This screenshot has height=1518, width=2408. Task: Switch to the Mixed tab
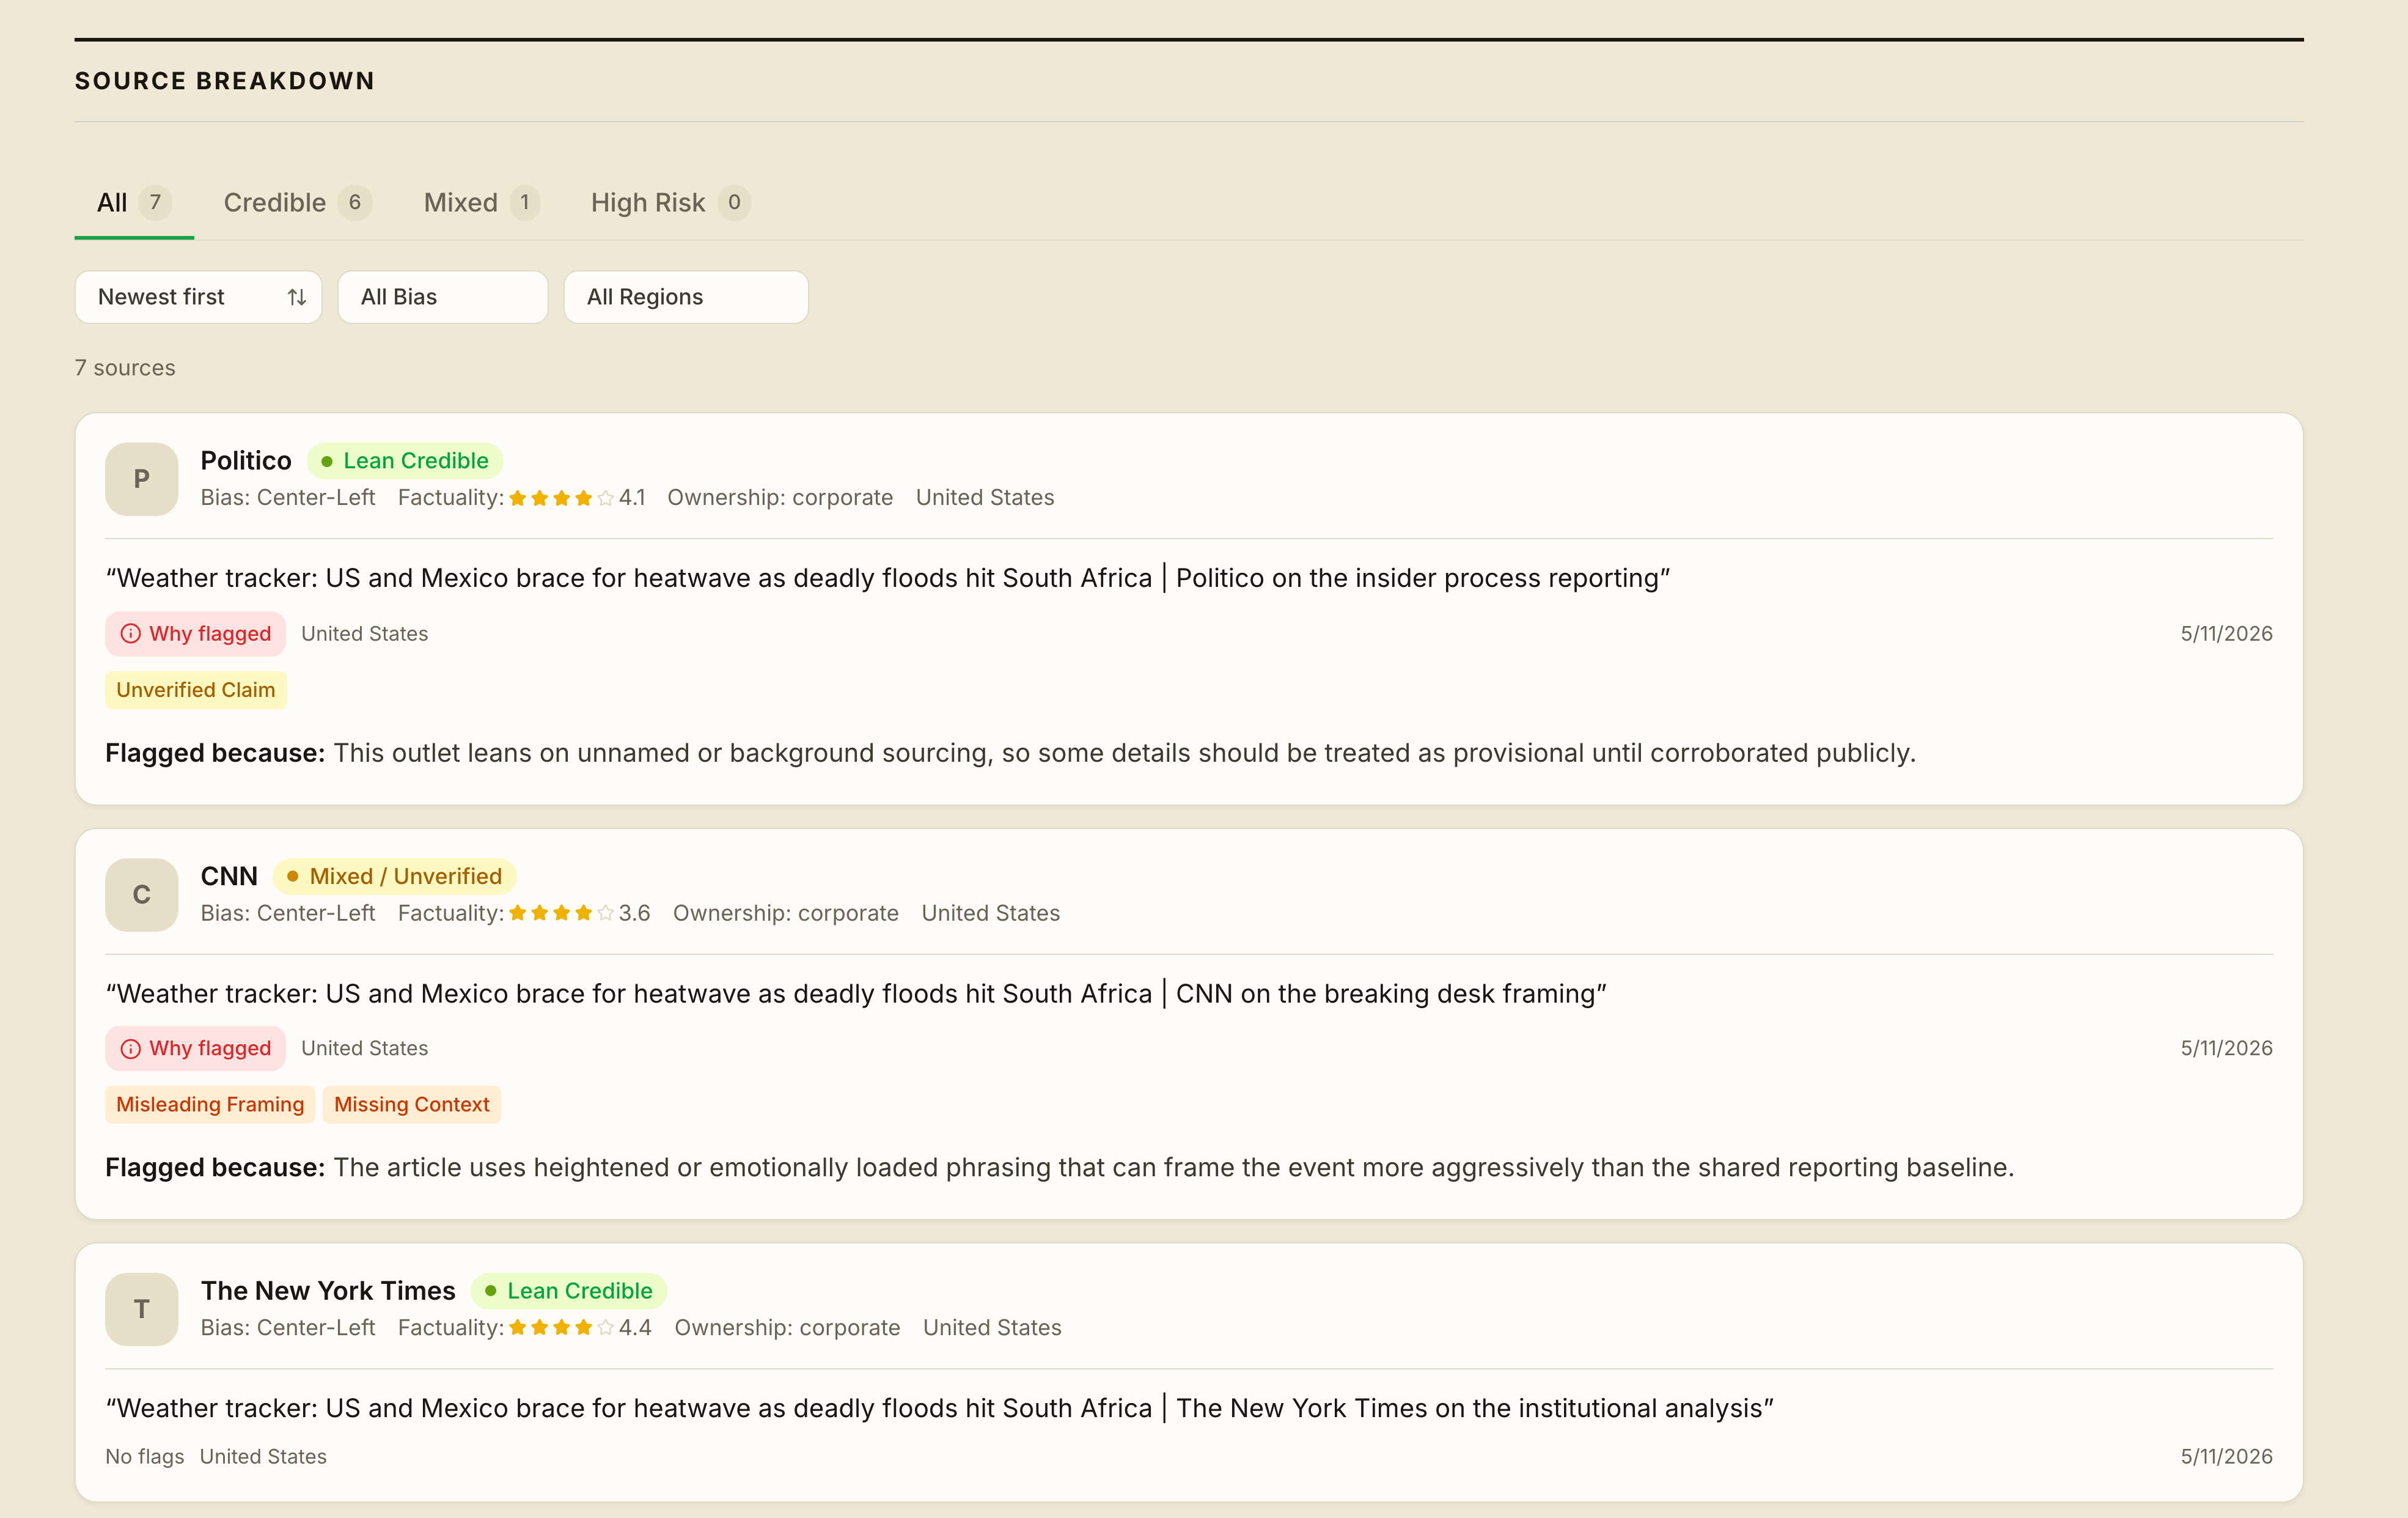(x=481, y=203)
